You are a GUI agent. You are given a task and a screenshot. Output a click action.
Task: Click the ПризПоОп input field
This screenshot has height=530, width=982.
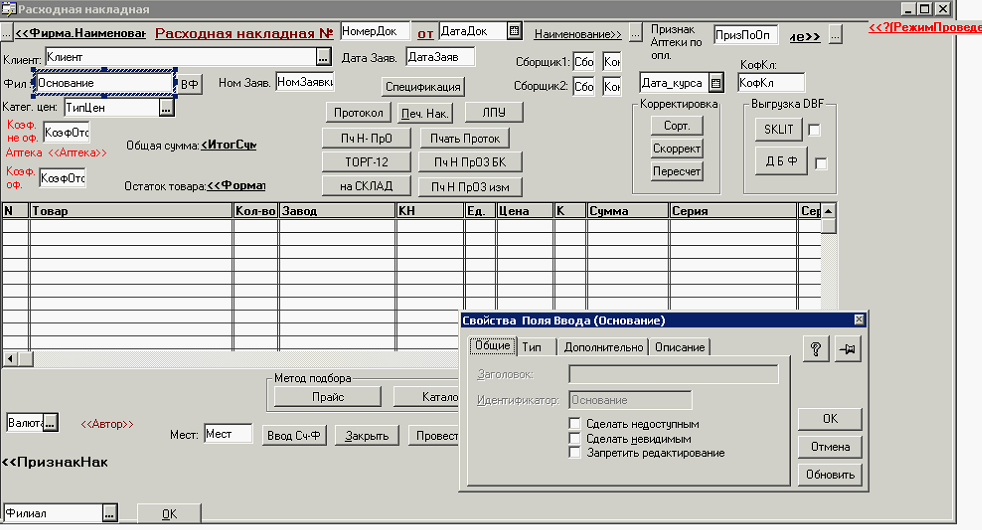click(746, 34)
